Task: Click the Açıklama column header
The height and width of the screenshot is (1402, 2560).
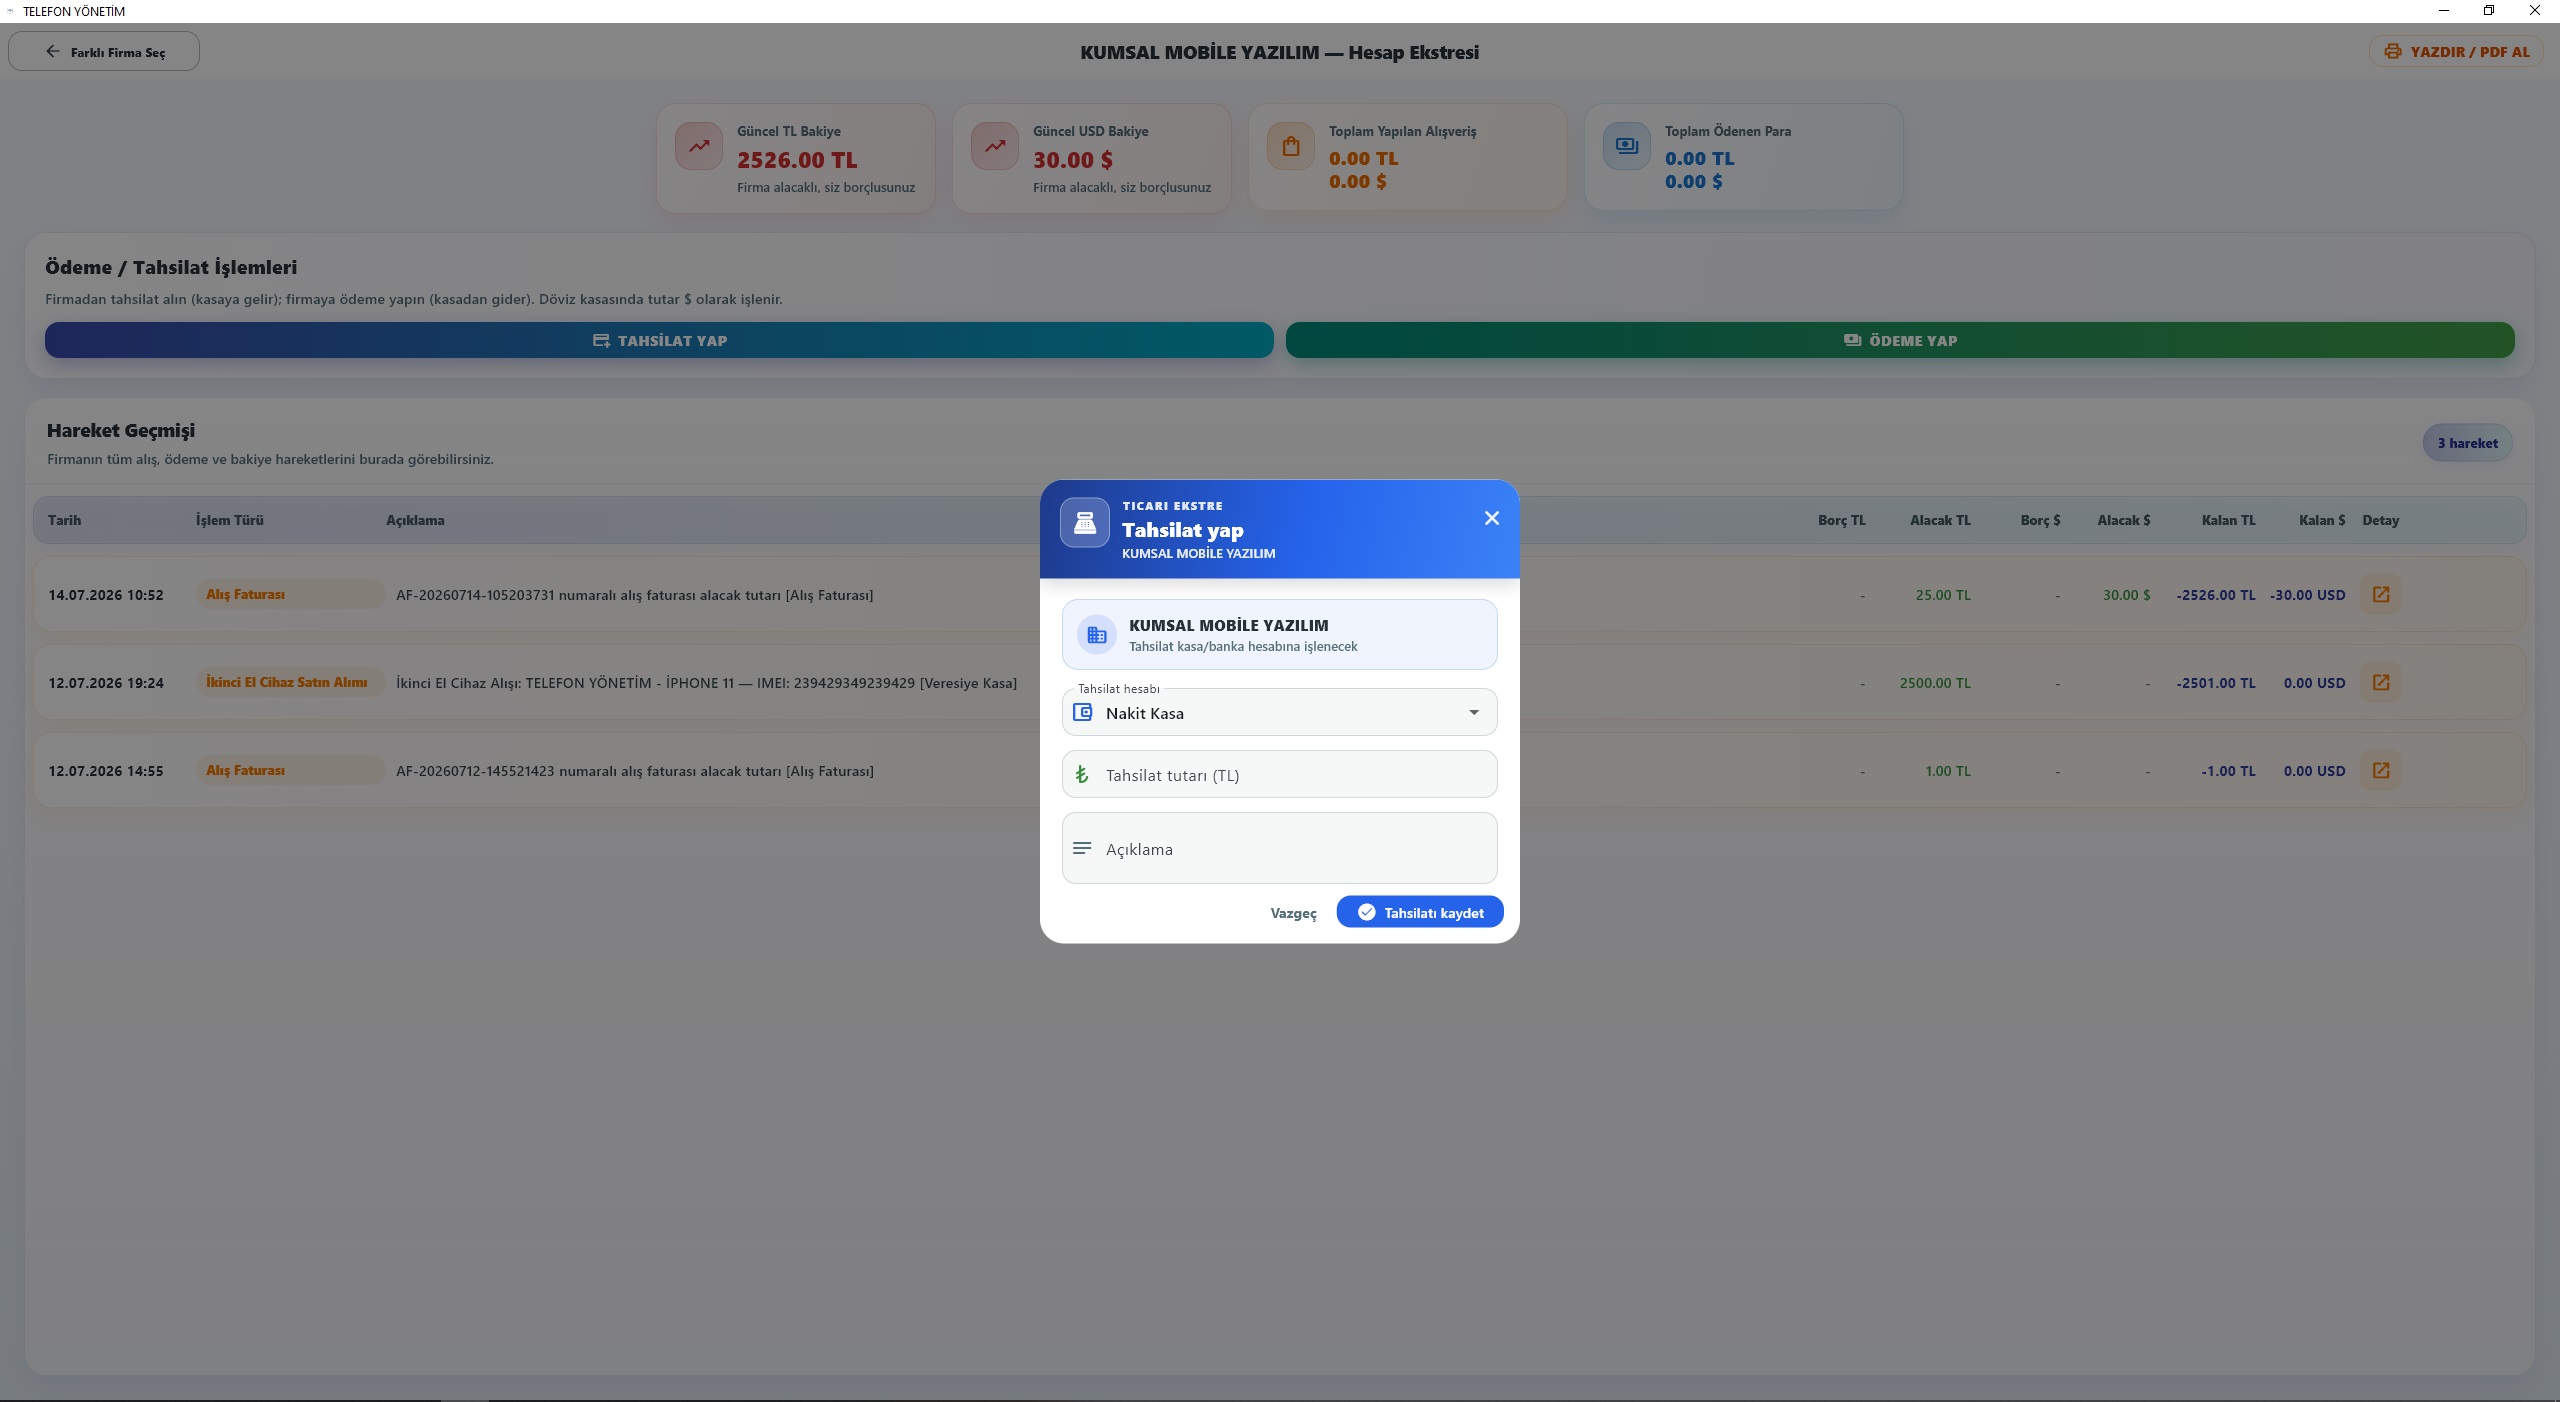Action: coord(415,520)
